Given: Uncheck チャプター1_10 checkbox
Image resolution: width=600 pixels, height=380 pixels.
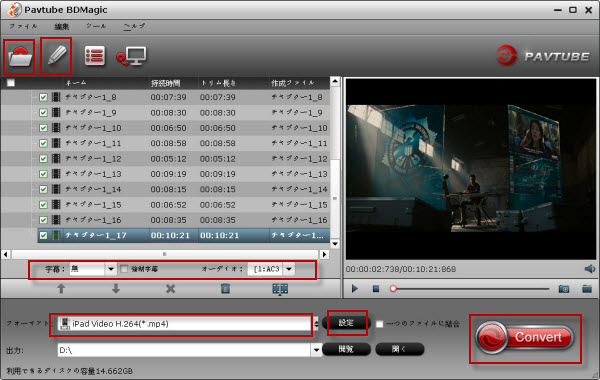Looking at the screenshot, I should (x=43, y=128).
